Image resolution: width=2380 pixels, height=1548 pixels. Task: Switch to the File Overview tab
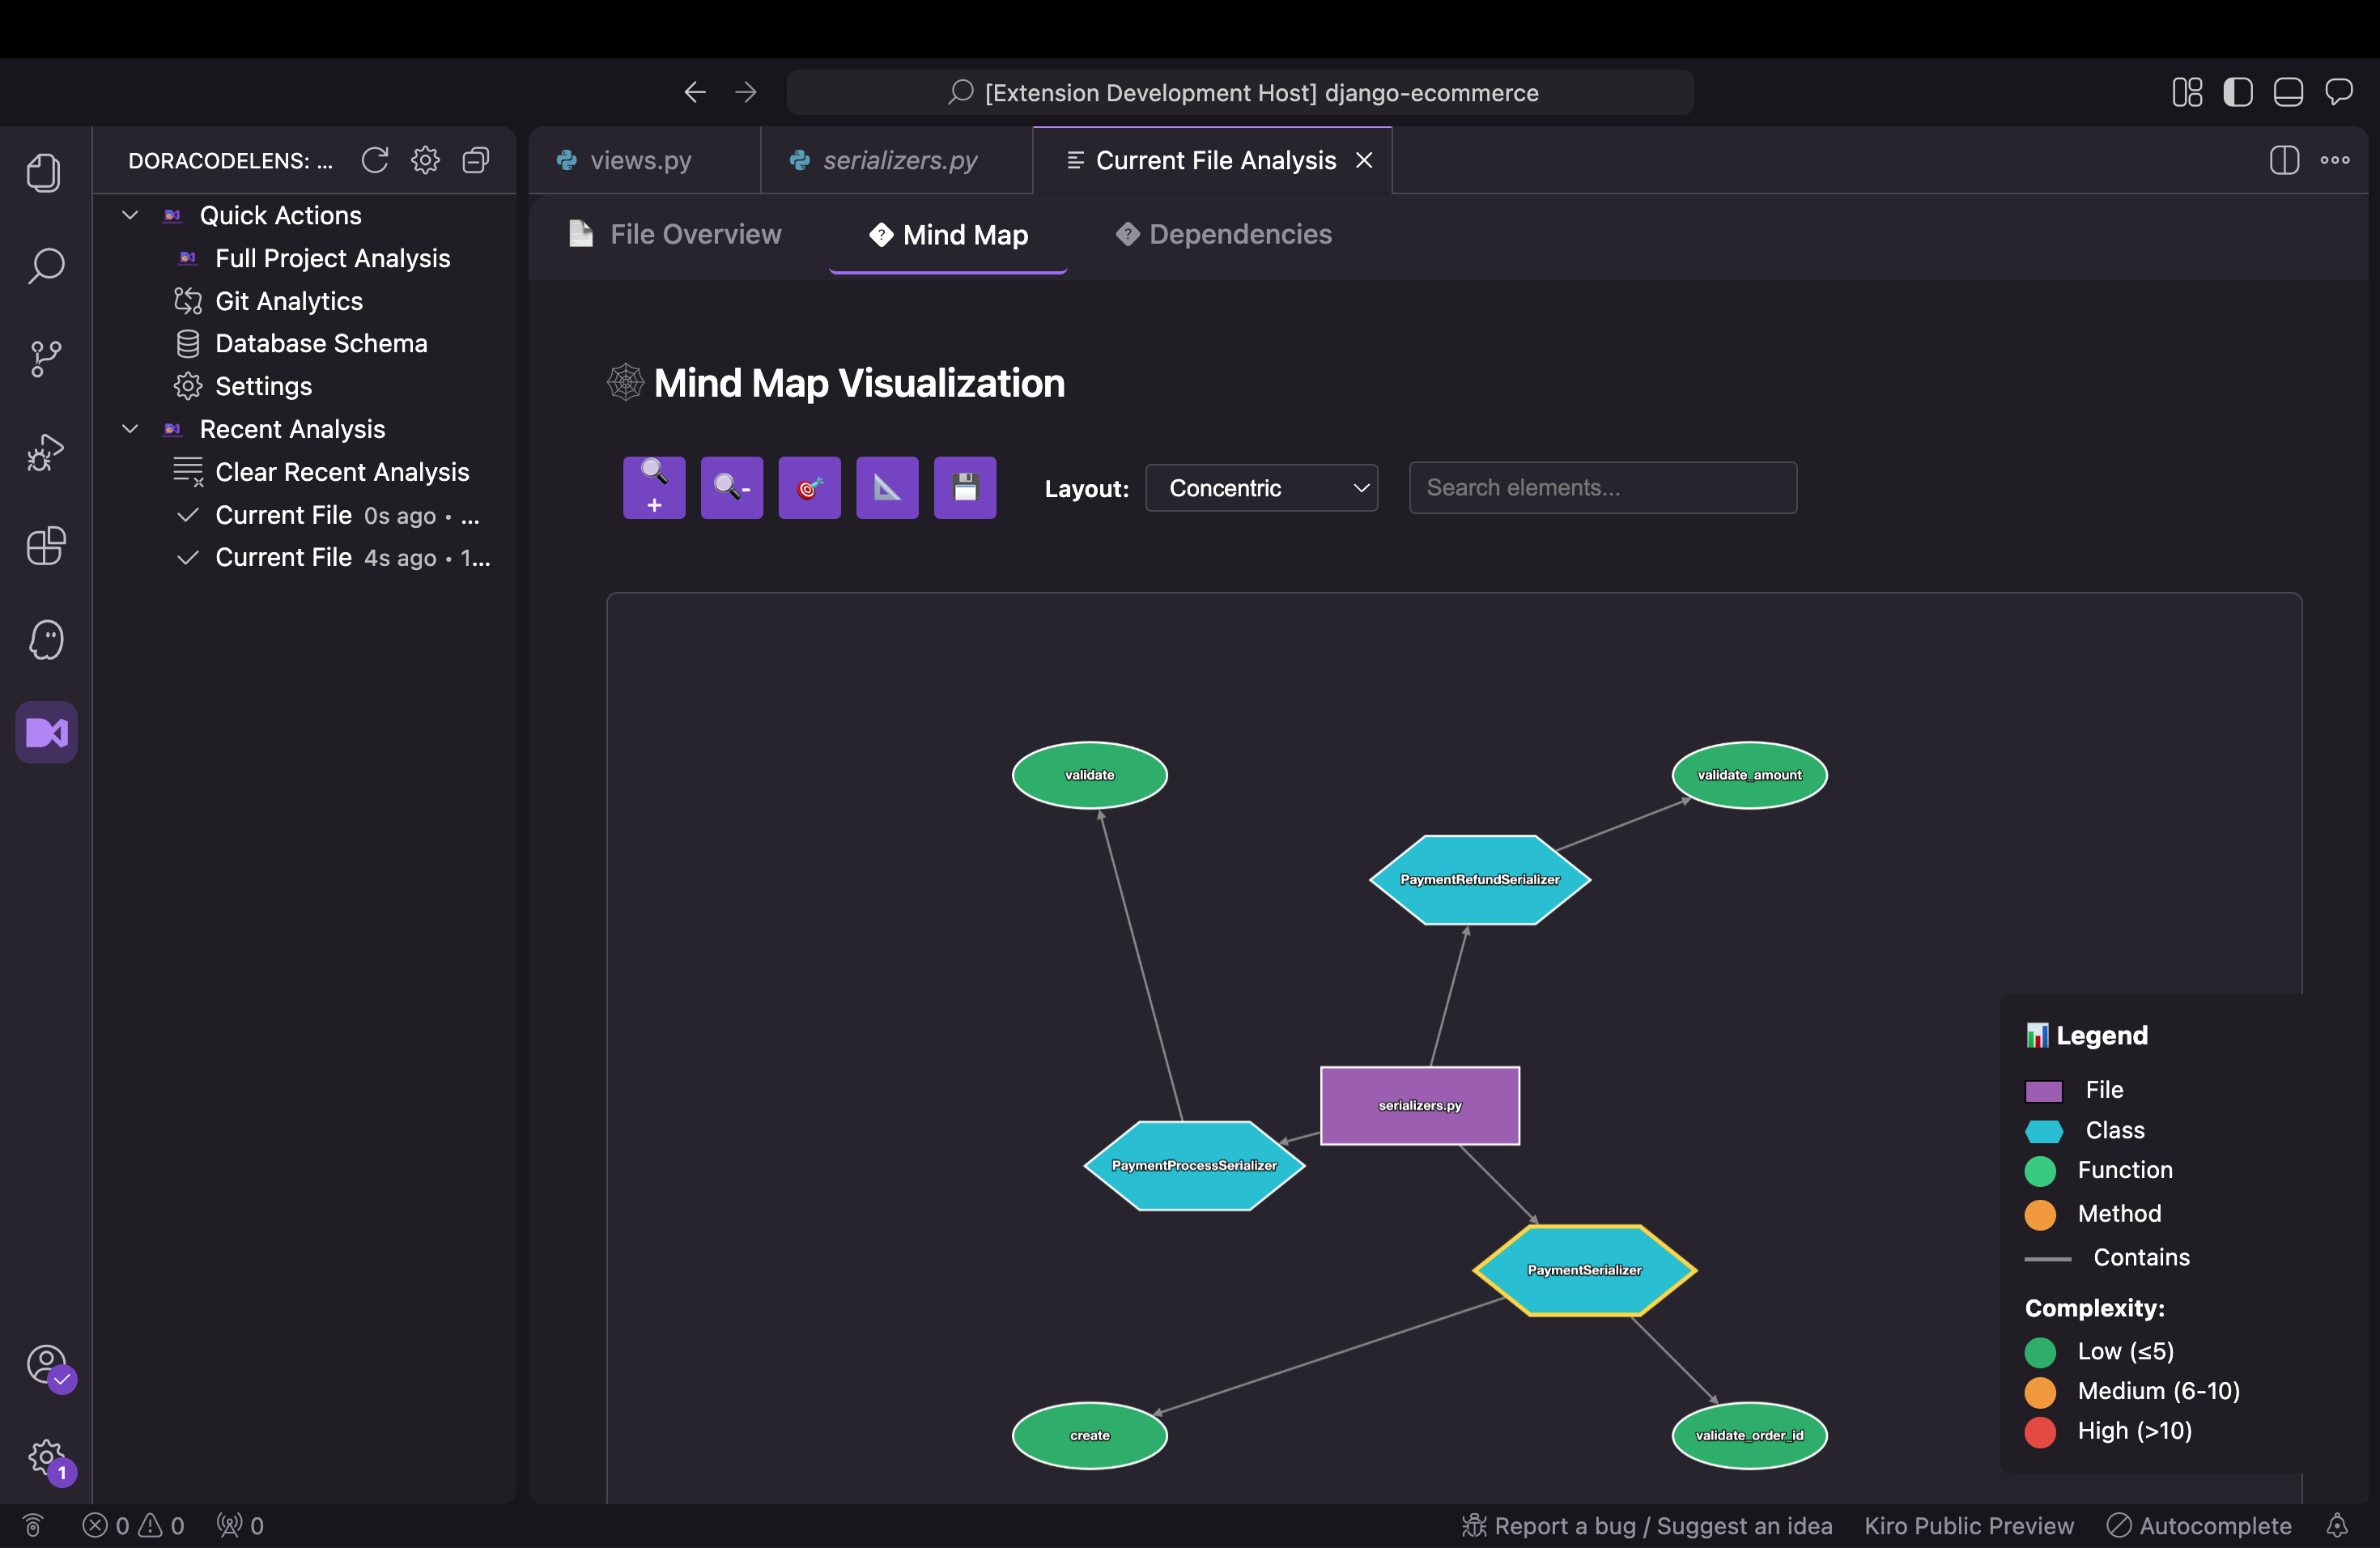(x=676, y=234)
